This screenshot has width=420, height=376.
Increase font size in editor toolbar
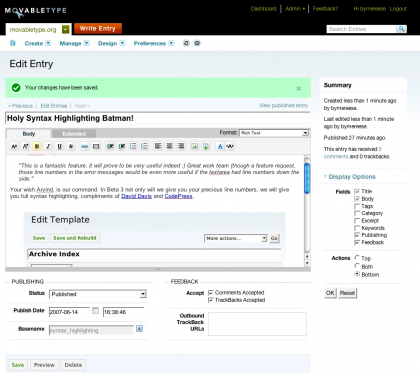[x=26, y=146]
